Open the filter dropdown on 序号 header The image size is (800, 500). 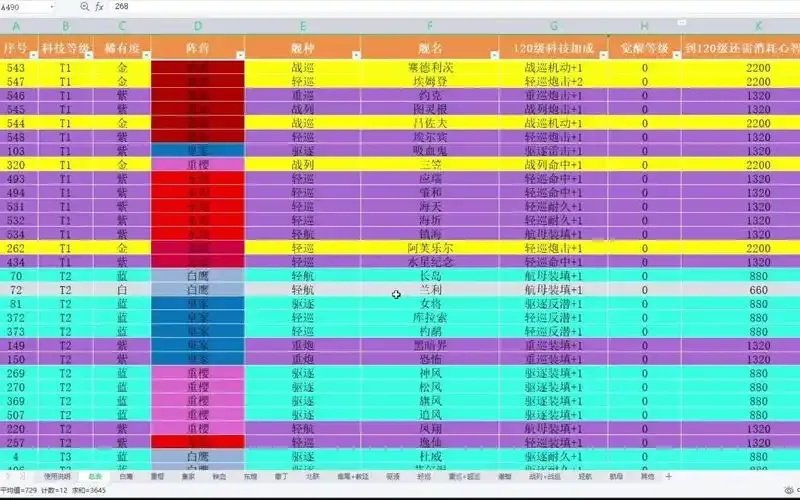coord(34,55)
